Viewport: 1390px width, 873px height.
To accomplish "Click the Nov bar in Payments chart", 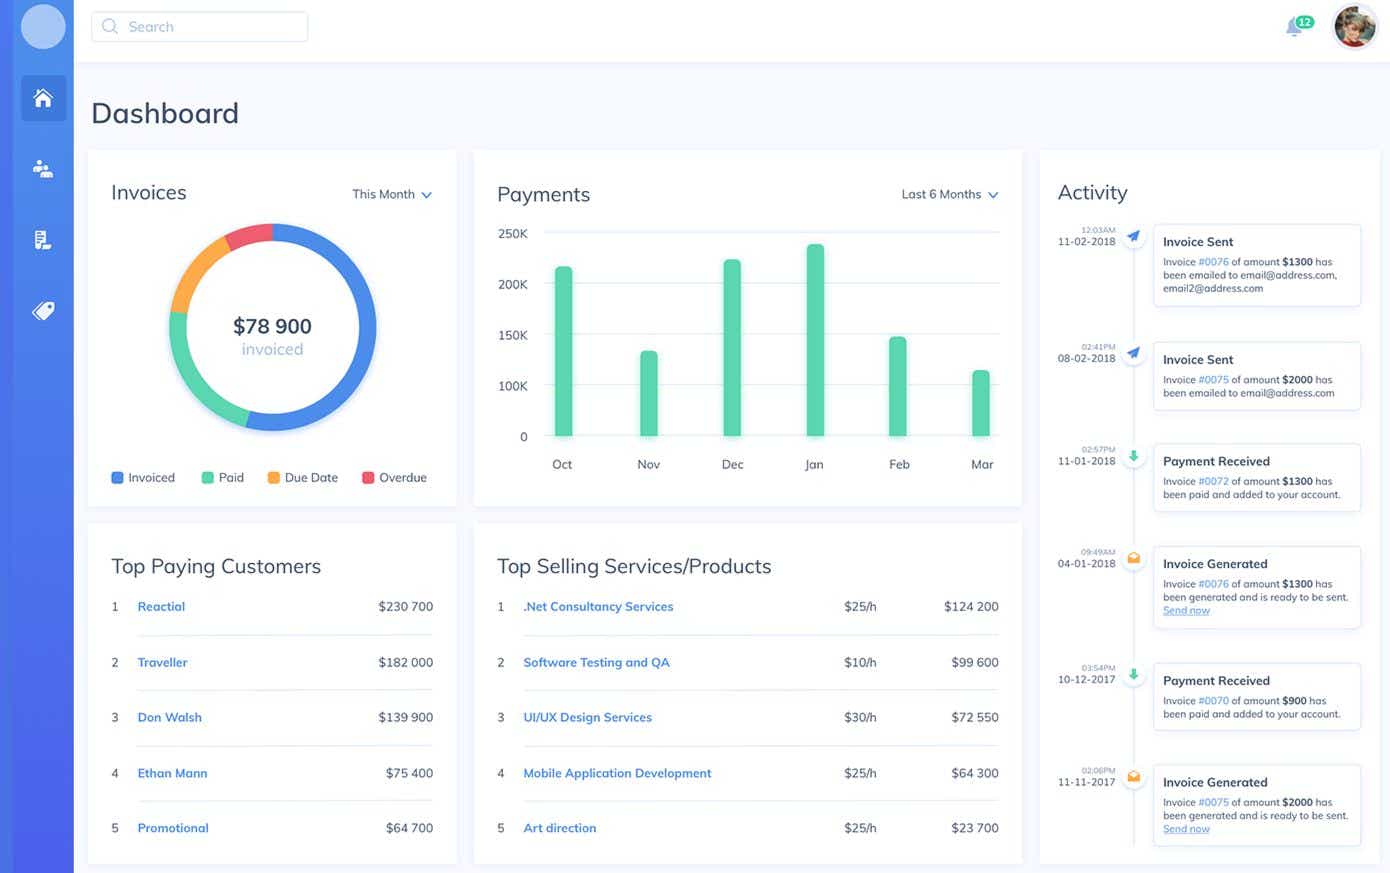I will click(x=648, y=393).
